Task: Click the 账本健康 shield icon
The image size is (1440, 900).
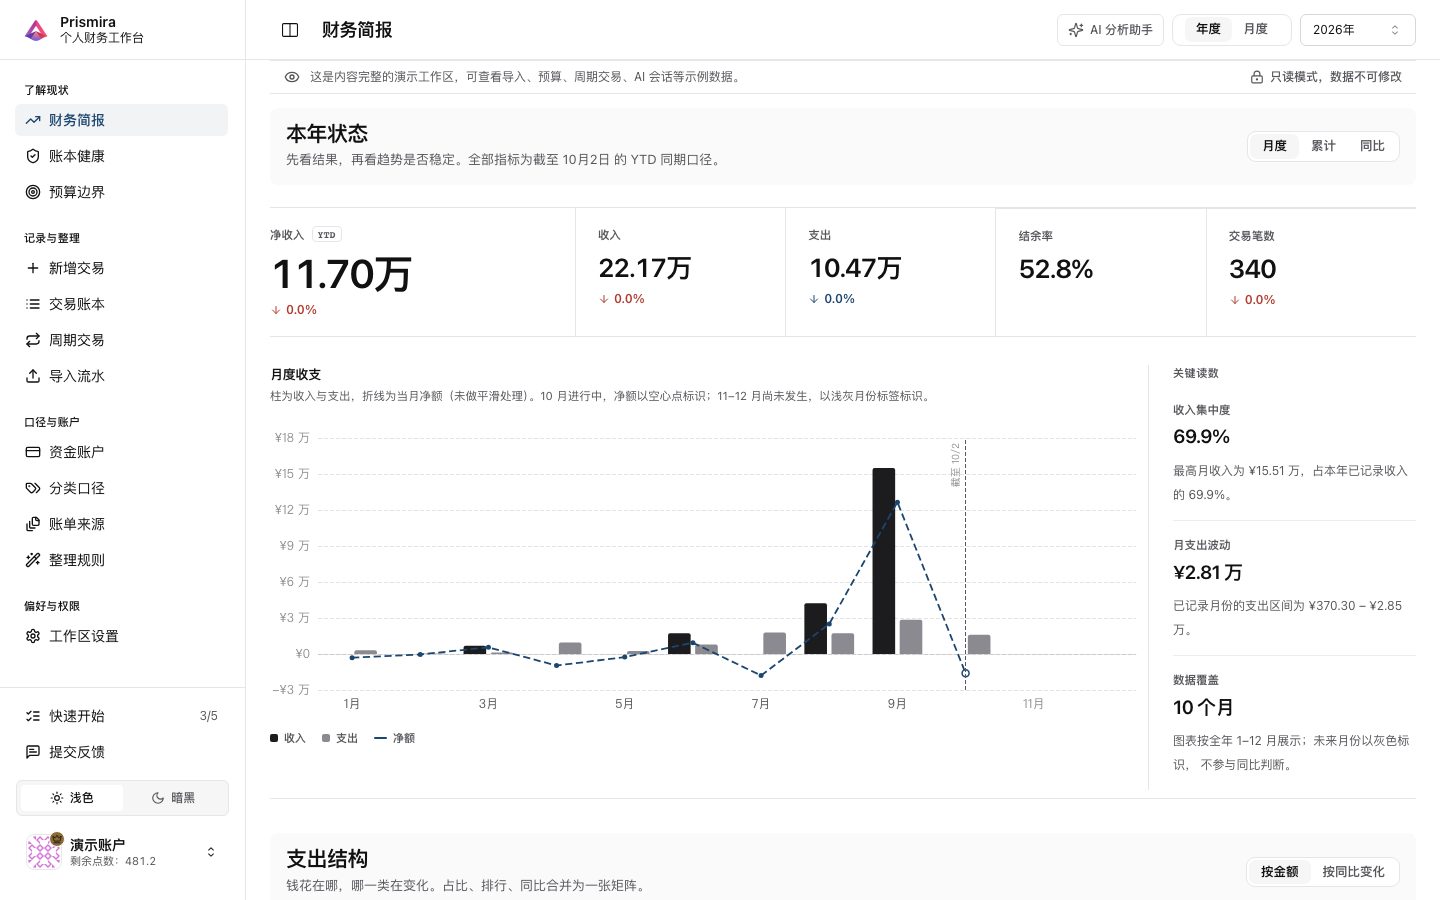Action: pyautogui.click(x=33, y=156)
